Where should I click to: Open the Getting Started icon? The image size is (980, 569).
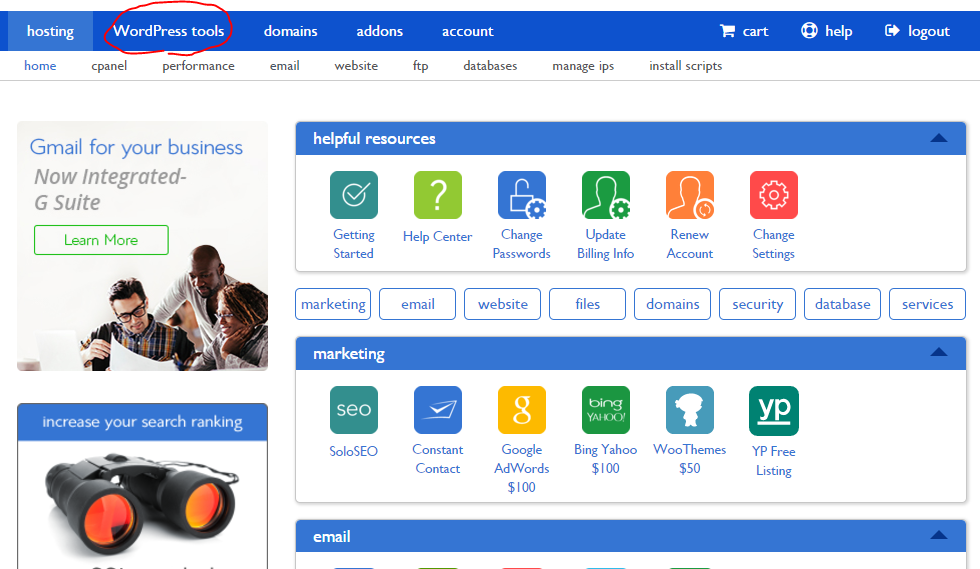(354, 195)
